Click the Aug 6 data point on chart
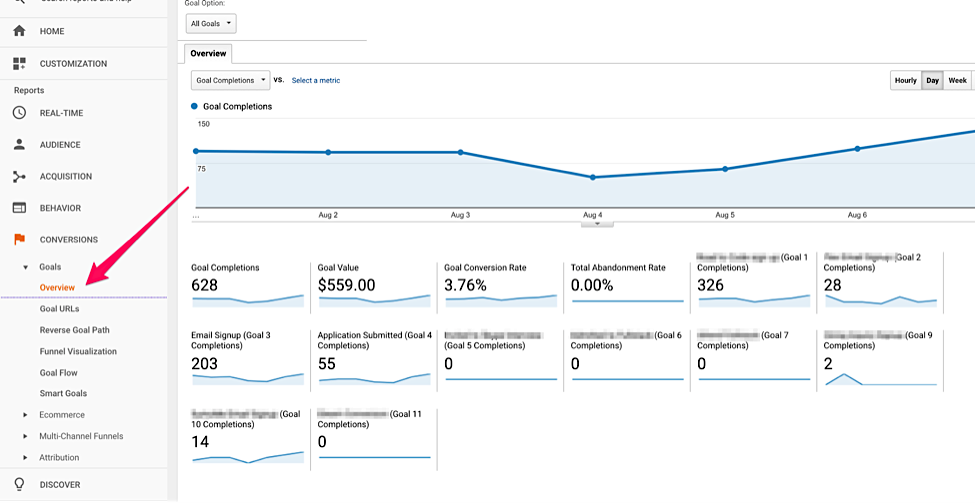The width and height of the screenshot is (975, 503). click(x=857, y=149)
